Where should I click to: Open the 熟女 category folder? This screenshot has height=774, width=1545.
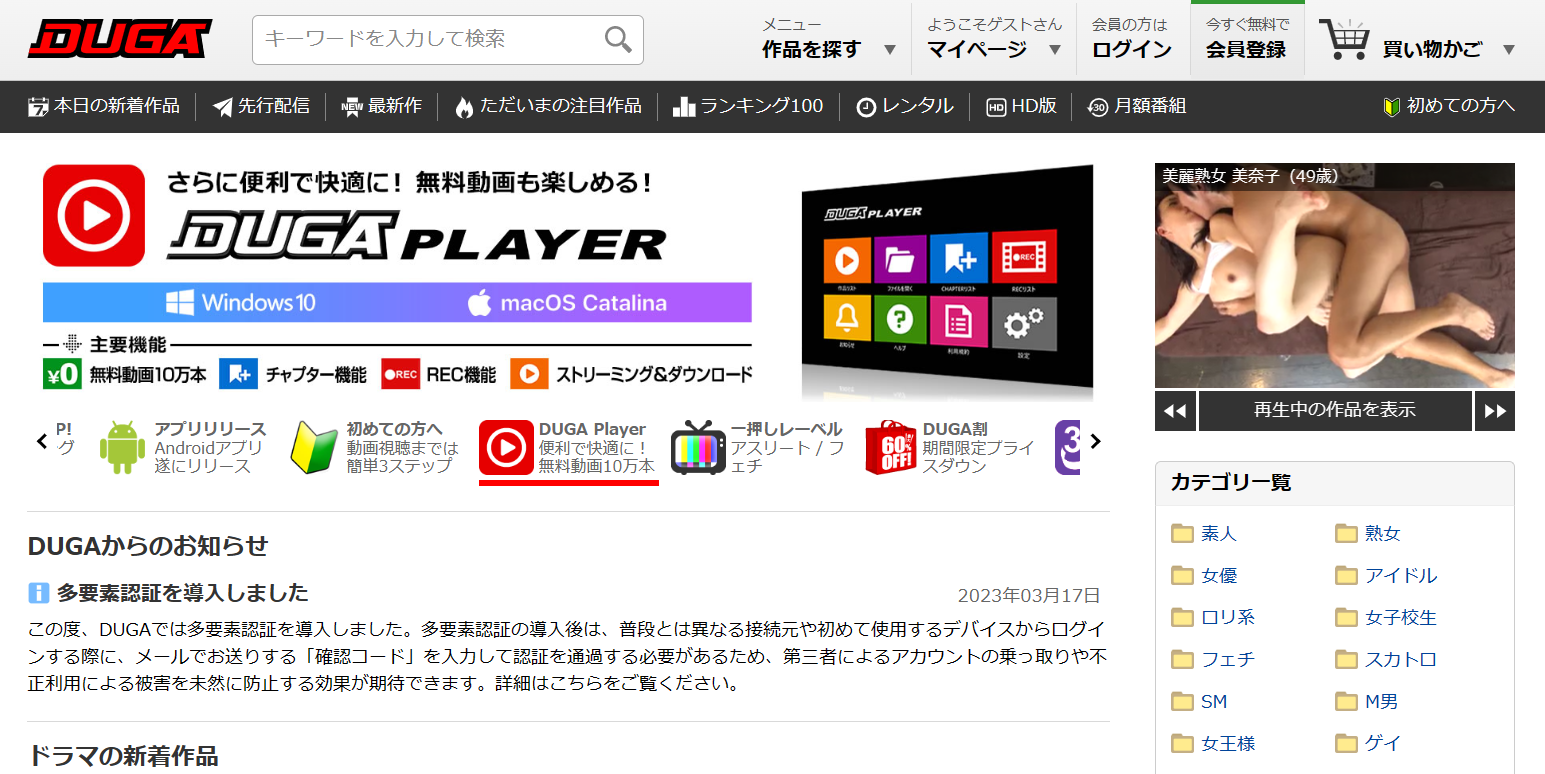1368,534
